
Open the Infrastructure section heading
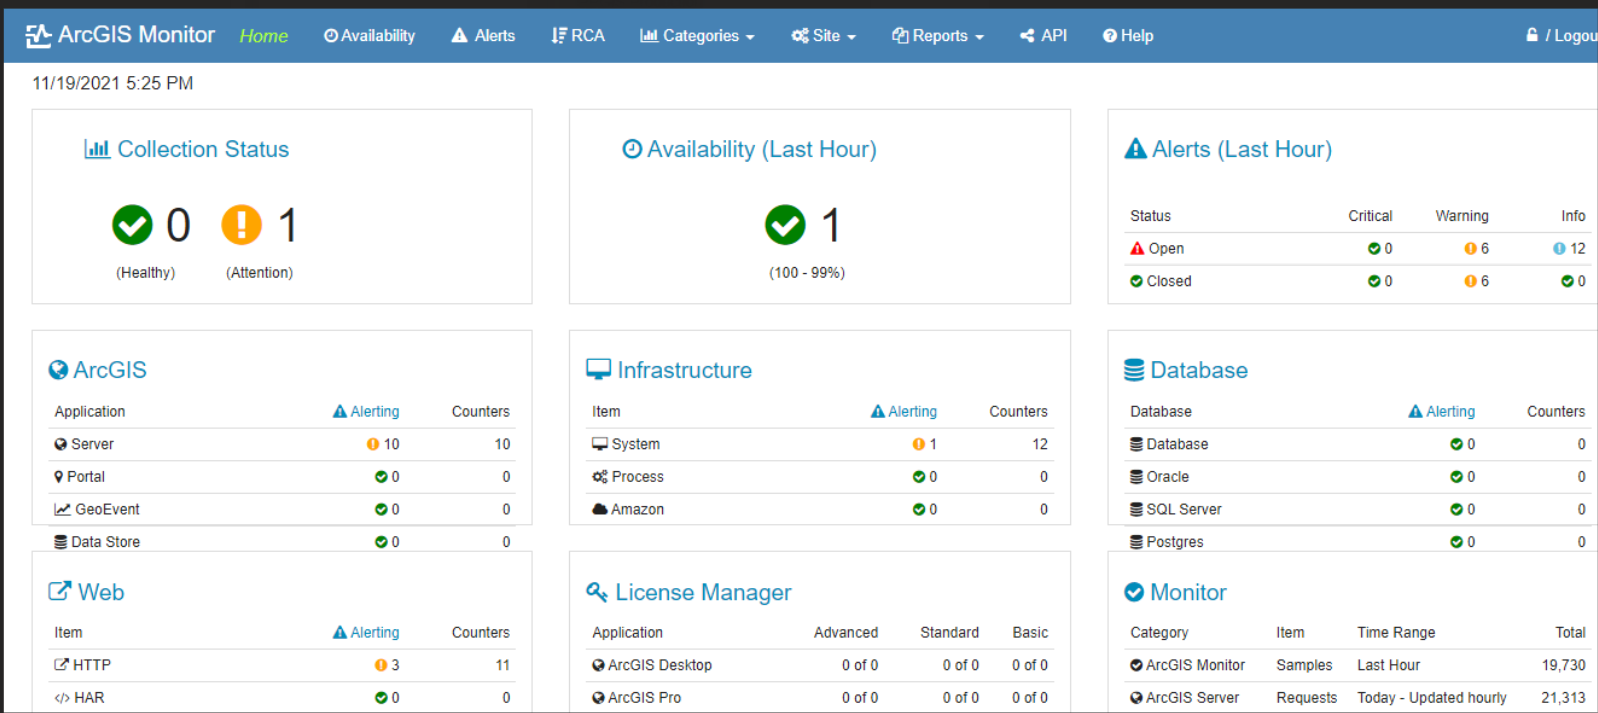tap(685, 370)
